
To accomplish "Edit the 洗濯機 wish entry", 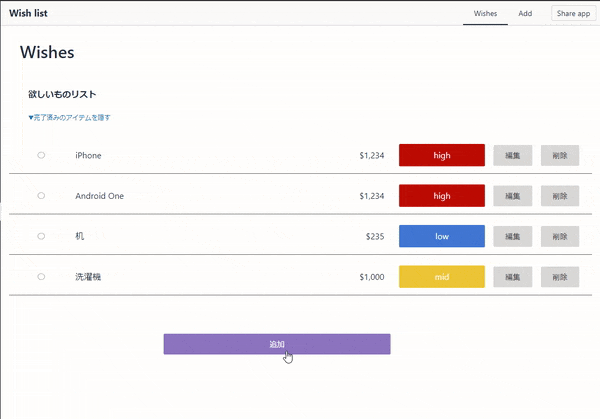I will [x=512, y=277].
